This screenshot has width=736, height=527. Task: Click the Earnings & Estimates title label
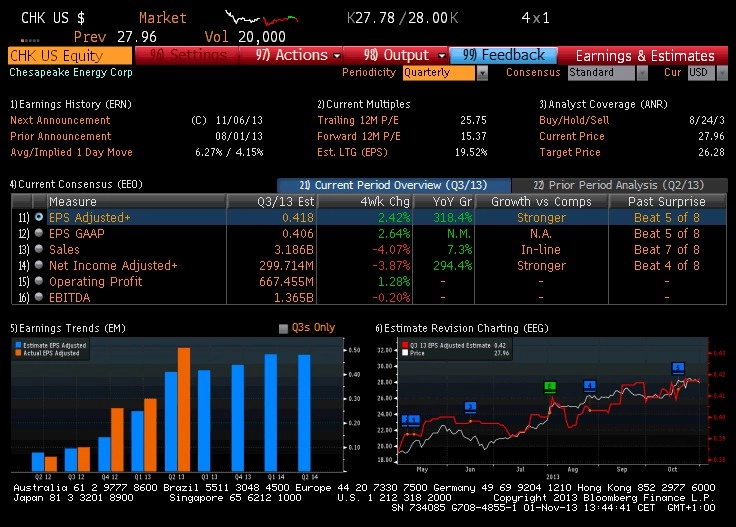644,56
